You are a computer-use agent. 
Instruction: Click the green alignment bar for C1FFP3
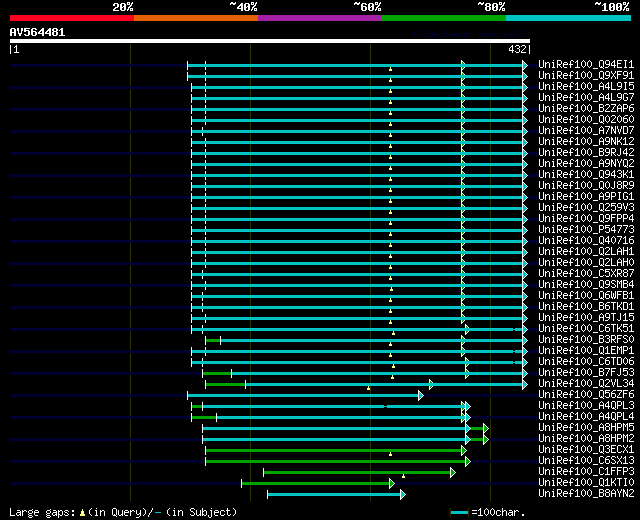point(357,472)
